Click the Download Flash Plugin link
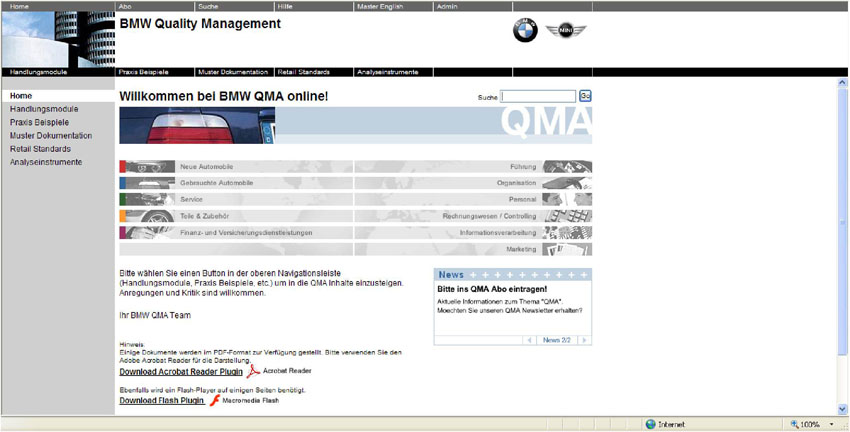This screenshot has width=850, height=432. click(x=161, y=401)
